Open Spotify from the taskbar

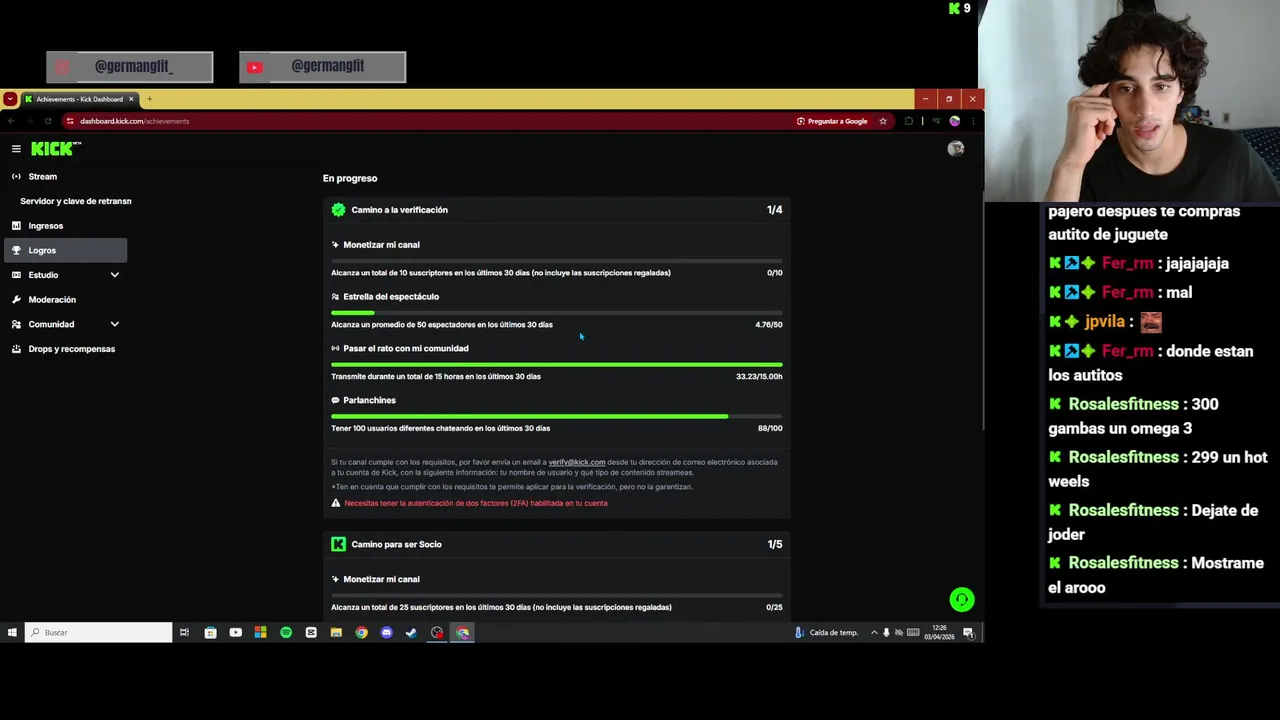[286, 632]
